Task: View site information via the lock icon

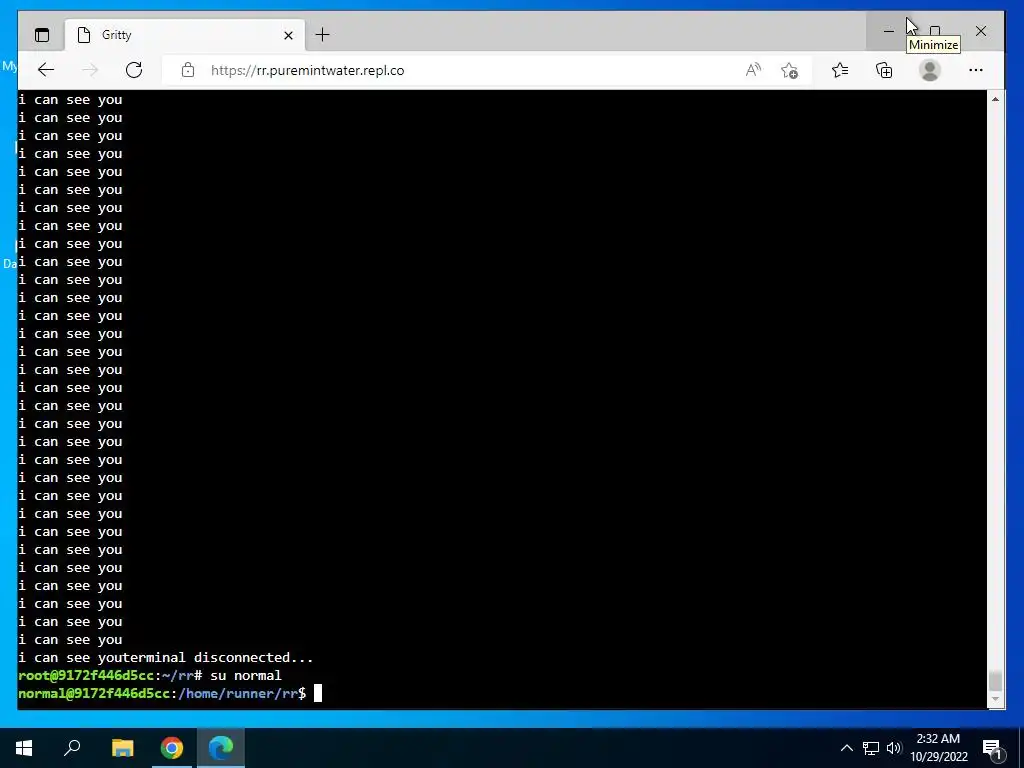Action: pyautogui.click(x=188, y=70)
